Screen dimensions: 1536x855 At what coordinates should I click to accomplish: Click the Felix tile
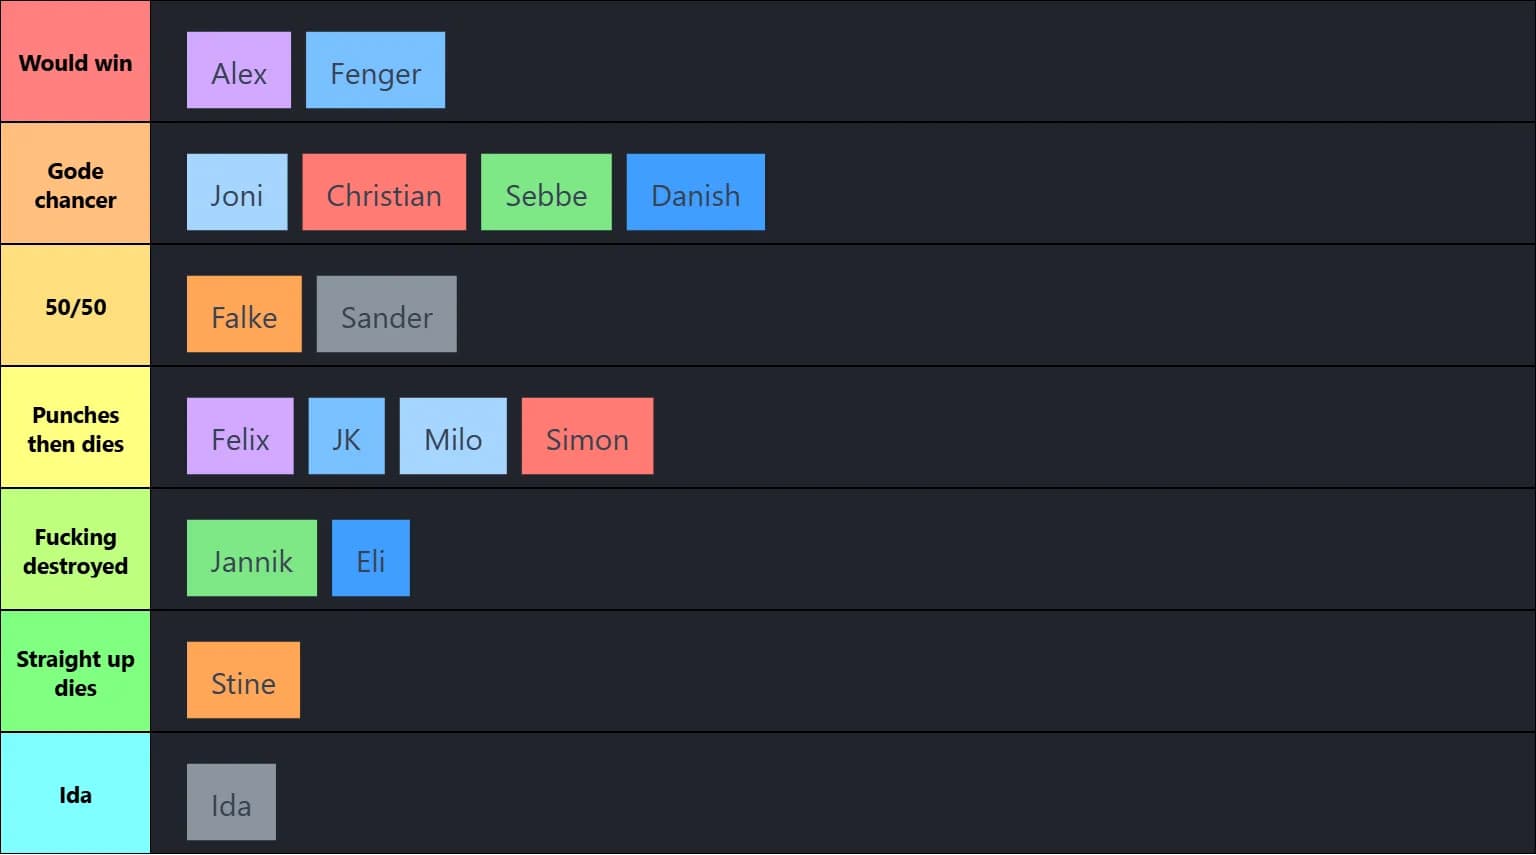pyautogui.click(x=240, y=436)
